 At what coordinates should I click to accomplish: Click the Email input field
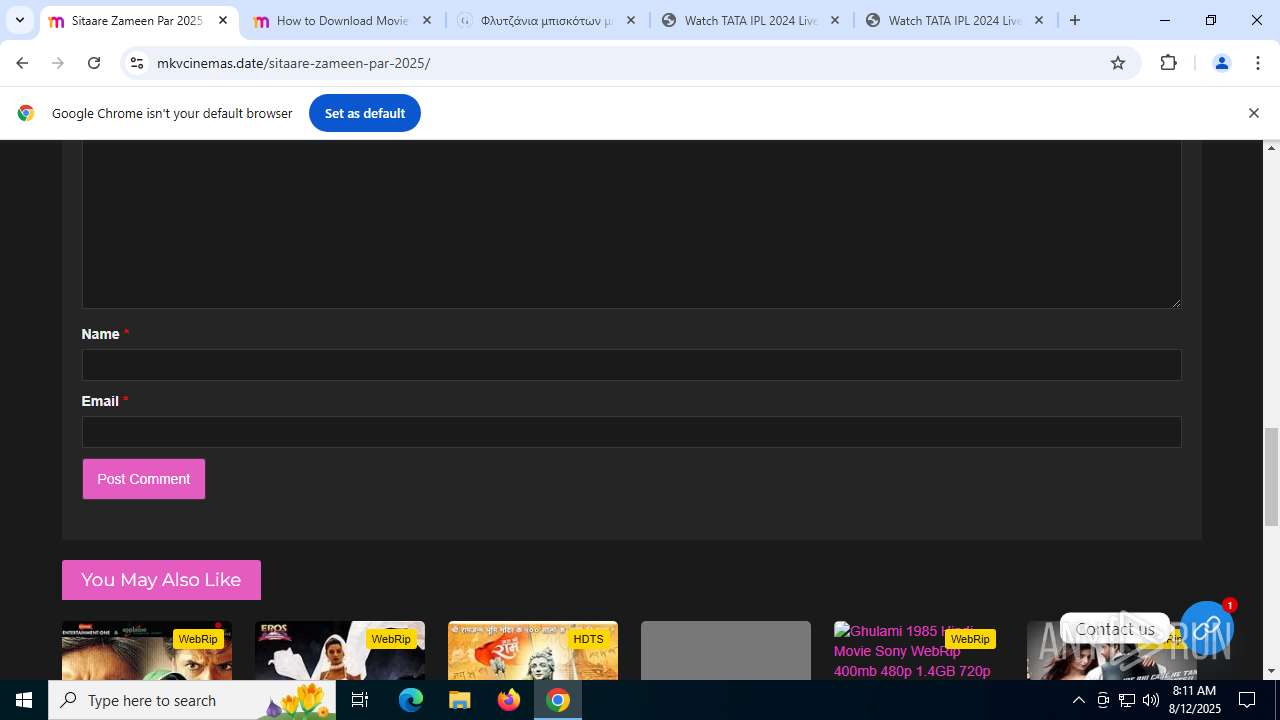pyautogui.click(x=631, y=432)
